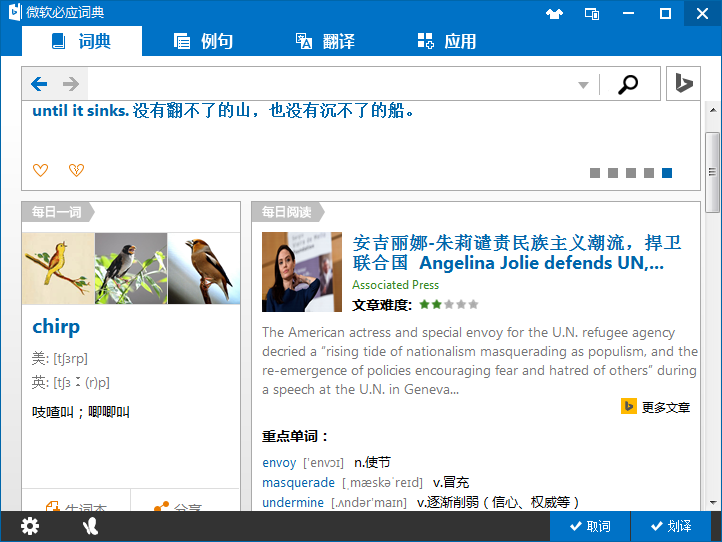Screen dimensions: 722x542
Task: Open the 词典 tab
Action: click(x=82, y=41)
